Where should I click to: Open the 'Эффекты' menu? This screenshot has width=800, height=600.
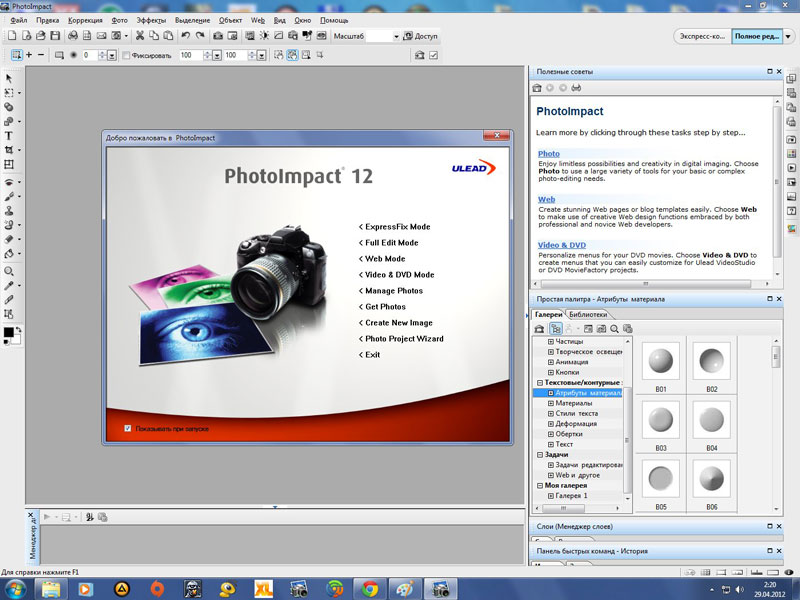(152, 20)
